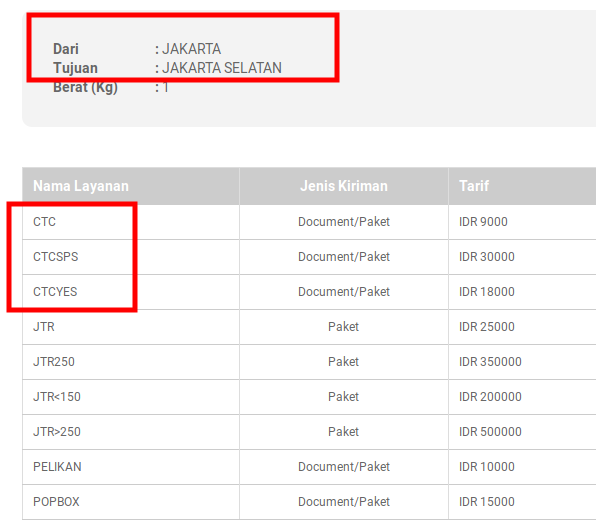Select the CTCSPS service name

click(x=55, y=257)
